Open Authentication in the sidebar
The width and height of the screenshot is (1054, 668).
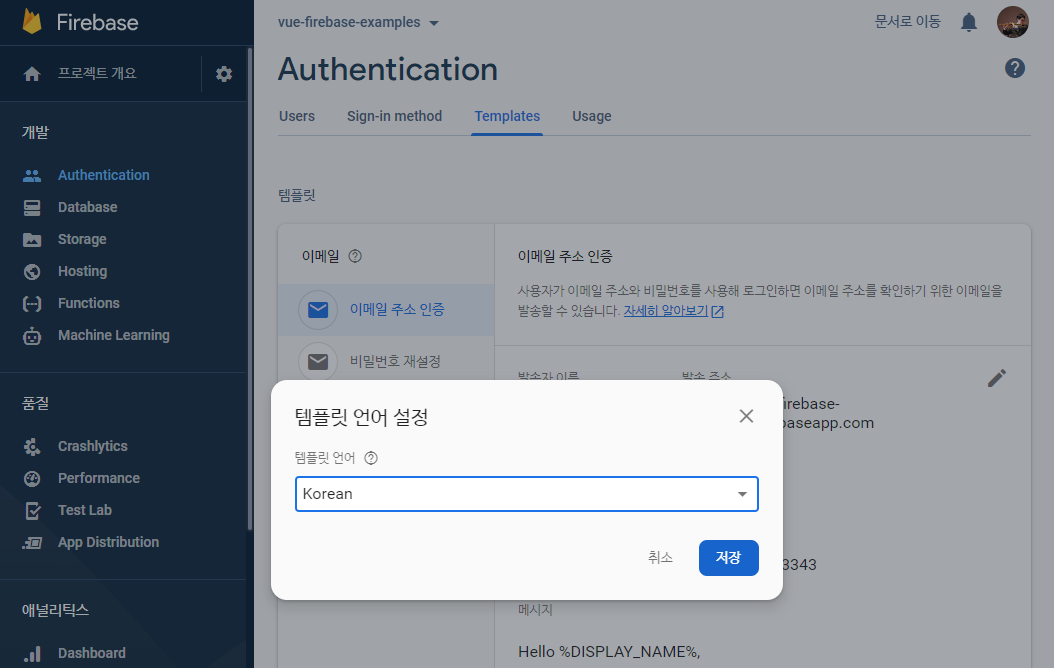pyautogui.click(x=104, y=175)
